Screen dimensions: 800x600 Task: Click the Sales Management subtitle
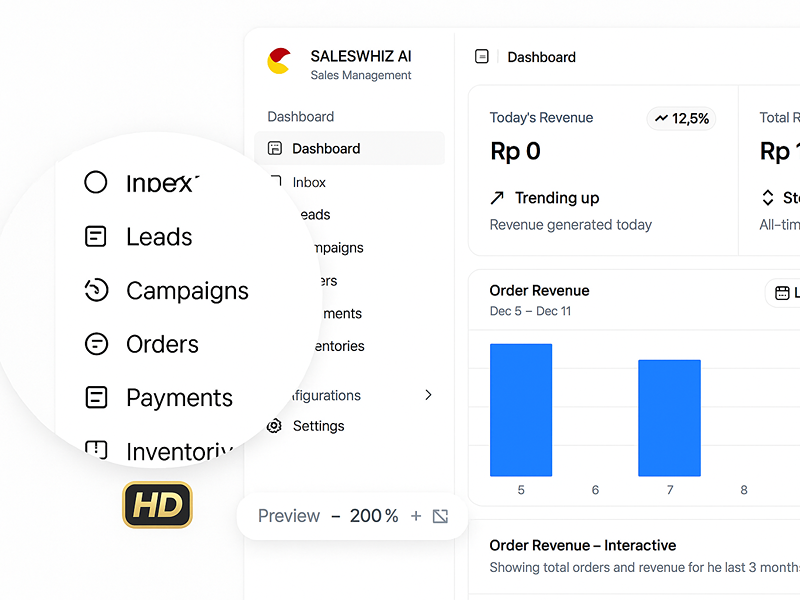click(361, 75)
